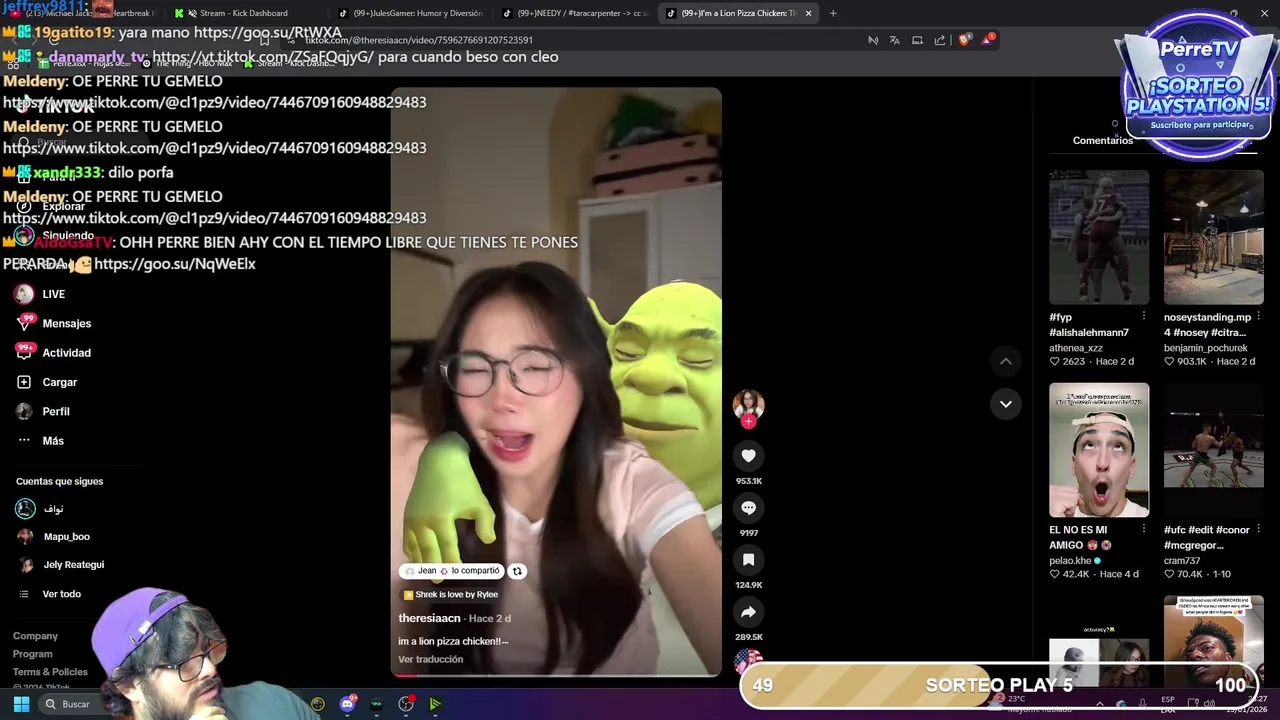1280x720 pixels.
Task: Go to previous video with up chevron
Action: point(1006,361)
